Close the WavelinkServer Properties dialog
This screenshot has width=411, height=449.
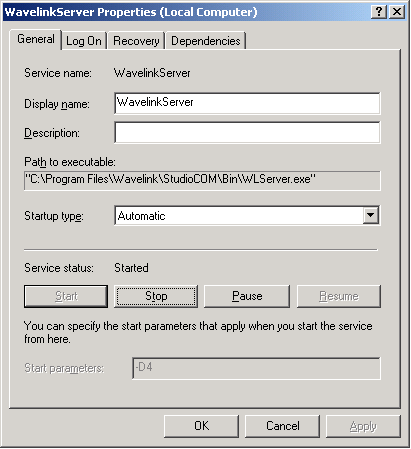pos(397,12)
